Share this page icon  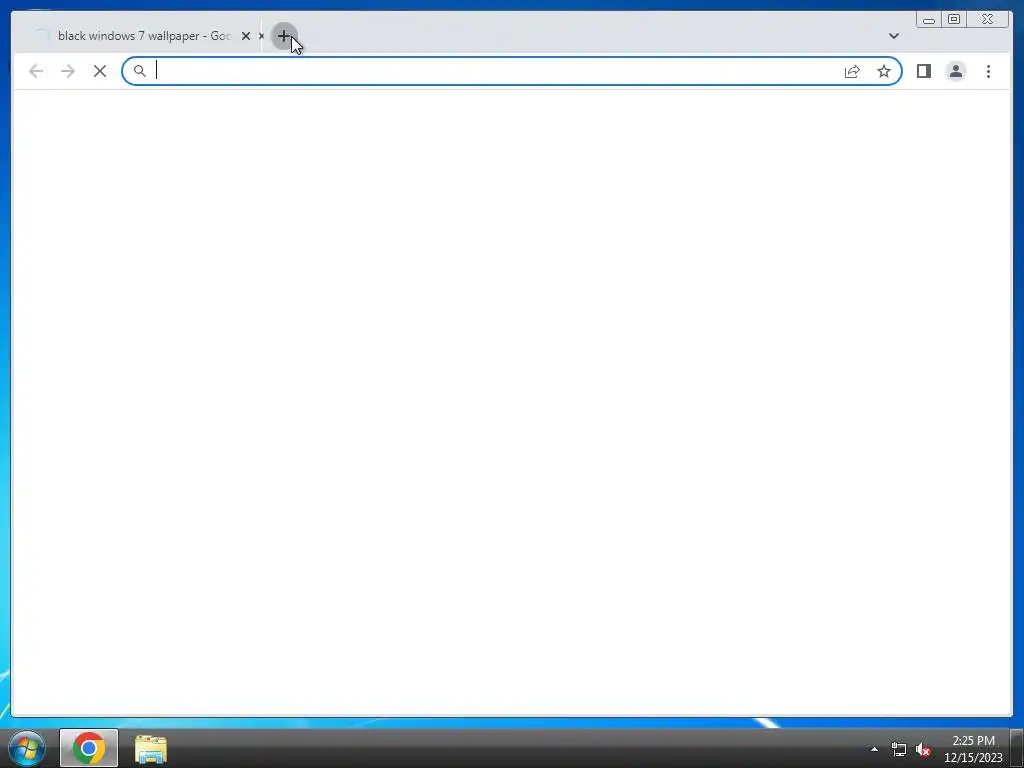click(x=852, y=71)
